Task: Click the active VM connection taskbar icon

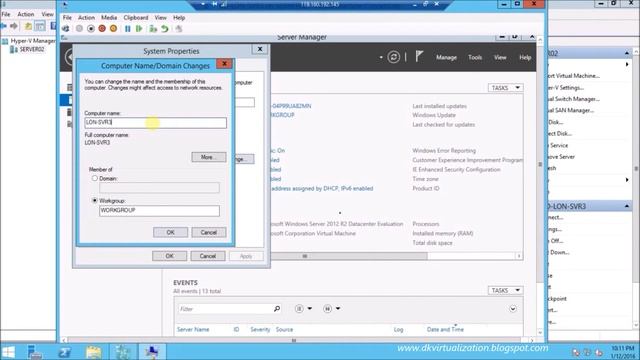Action: [x=152, y=352]
